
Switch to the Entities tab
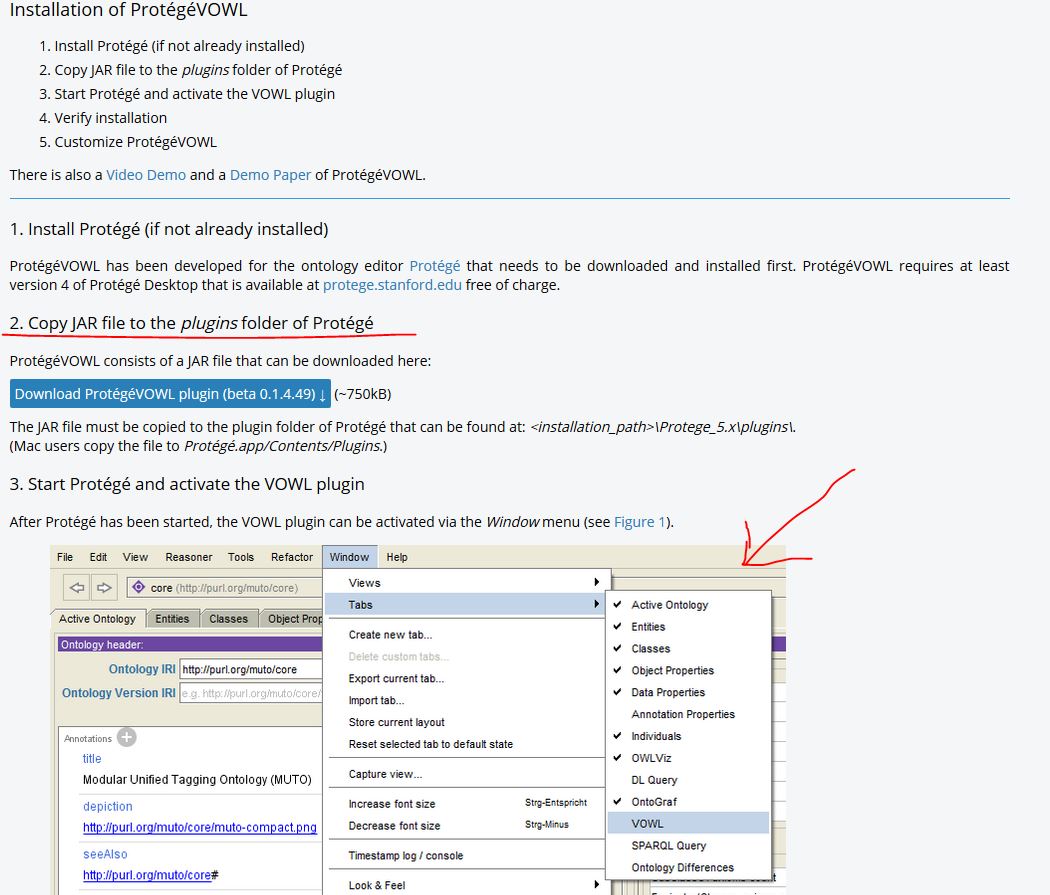[x=172, y=619]
